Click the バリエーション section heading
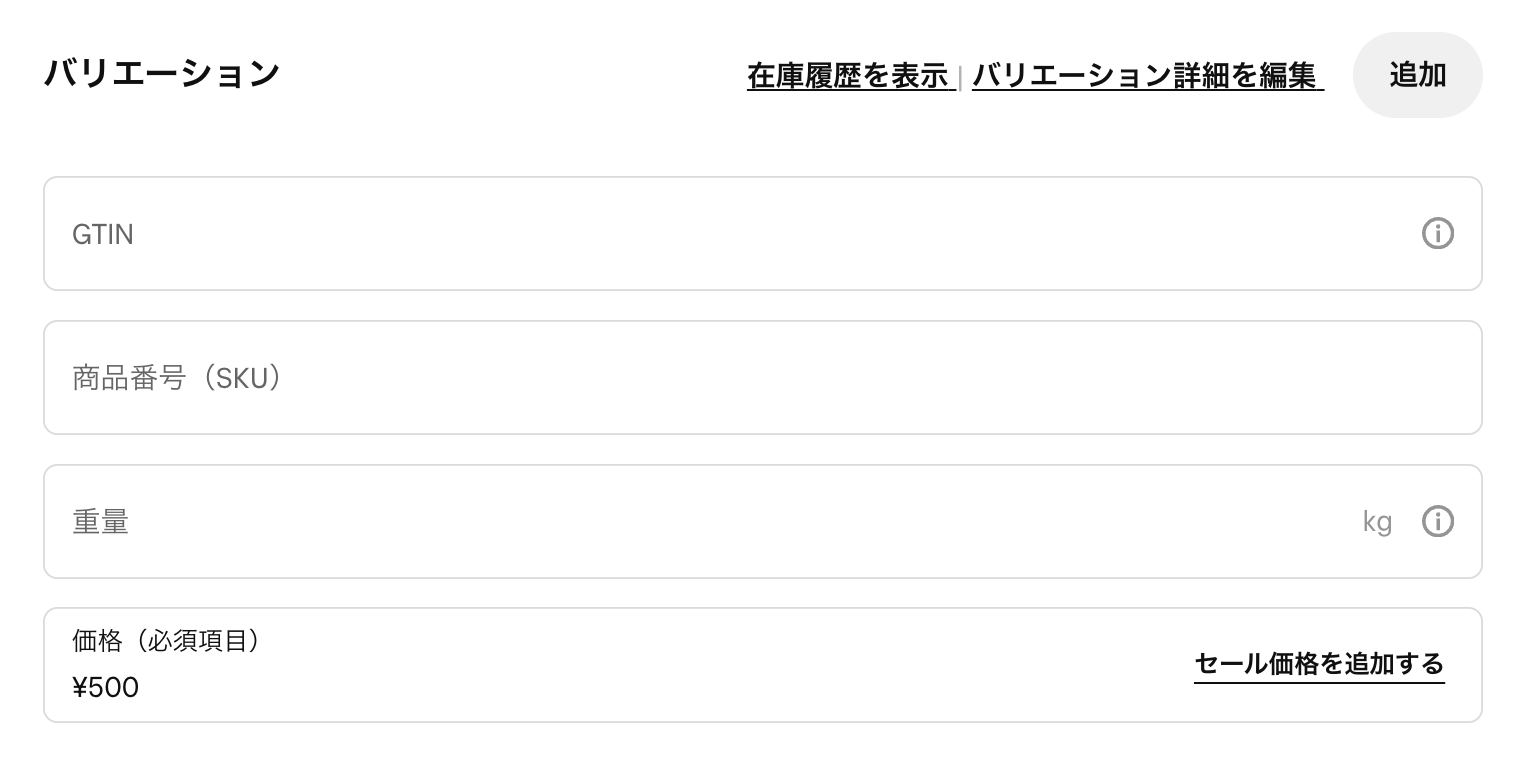 click(x=162, y=72)
